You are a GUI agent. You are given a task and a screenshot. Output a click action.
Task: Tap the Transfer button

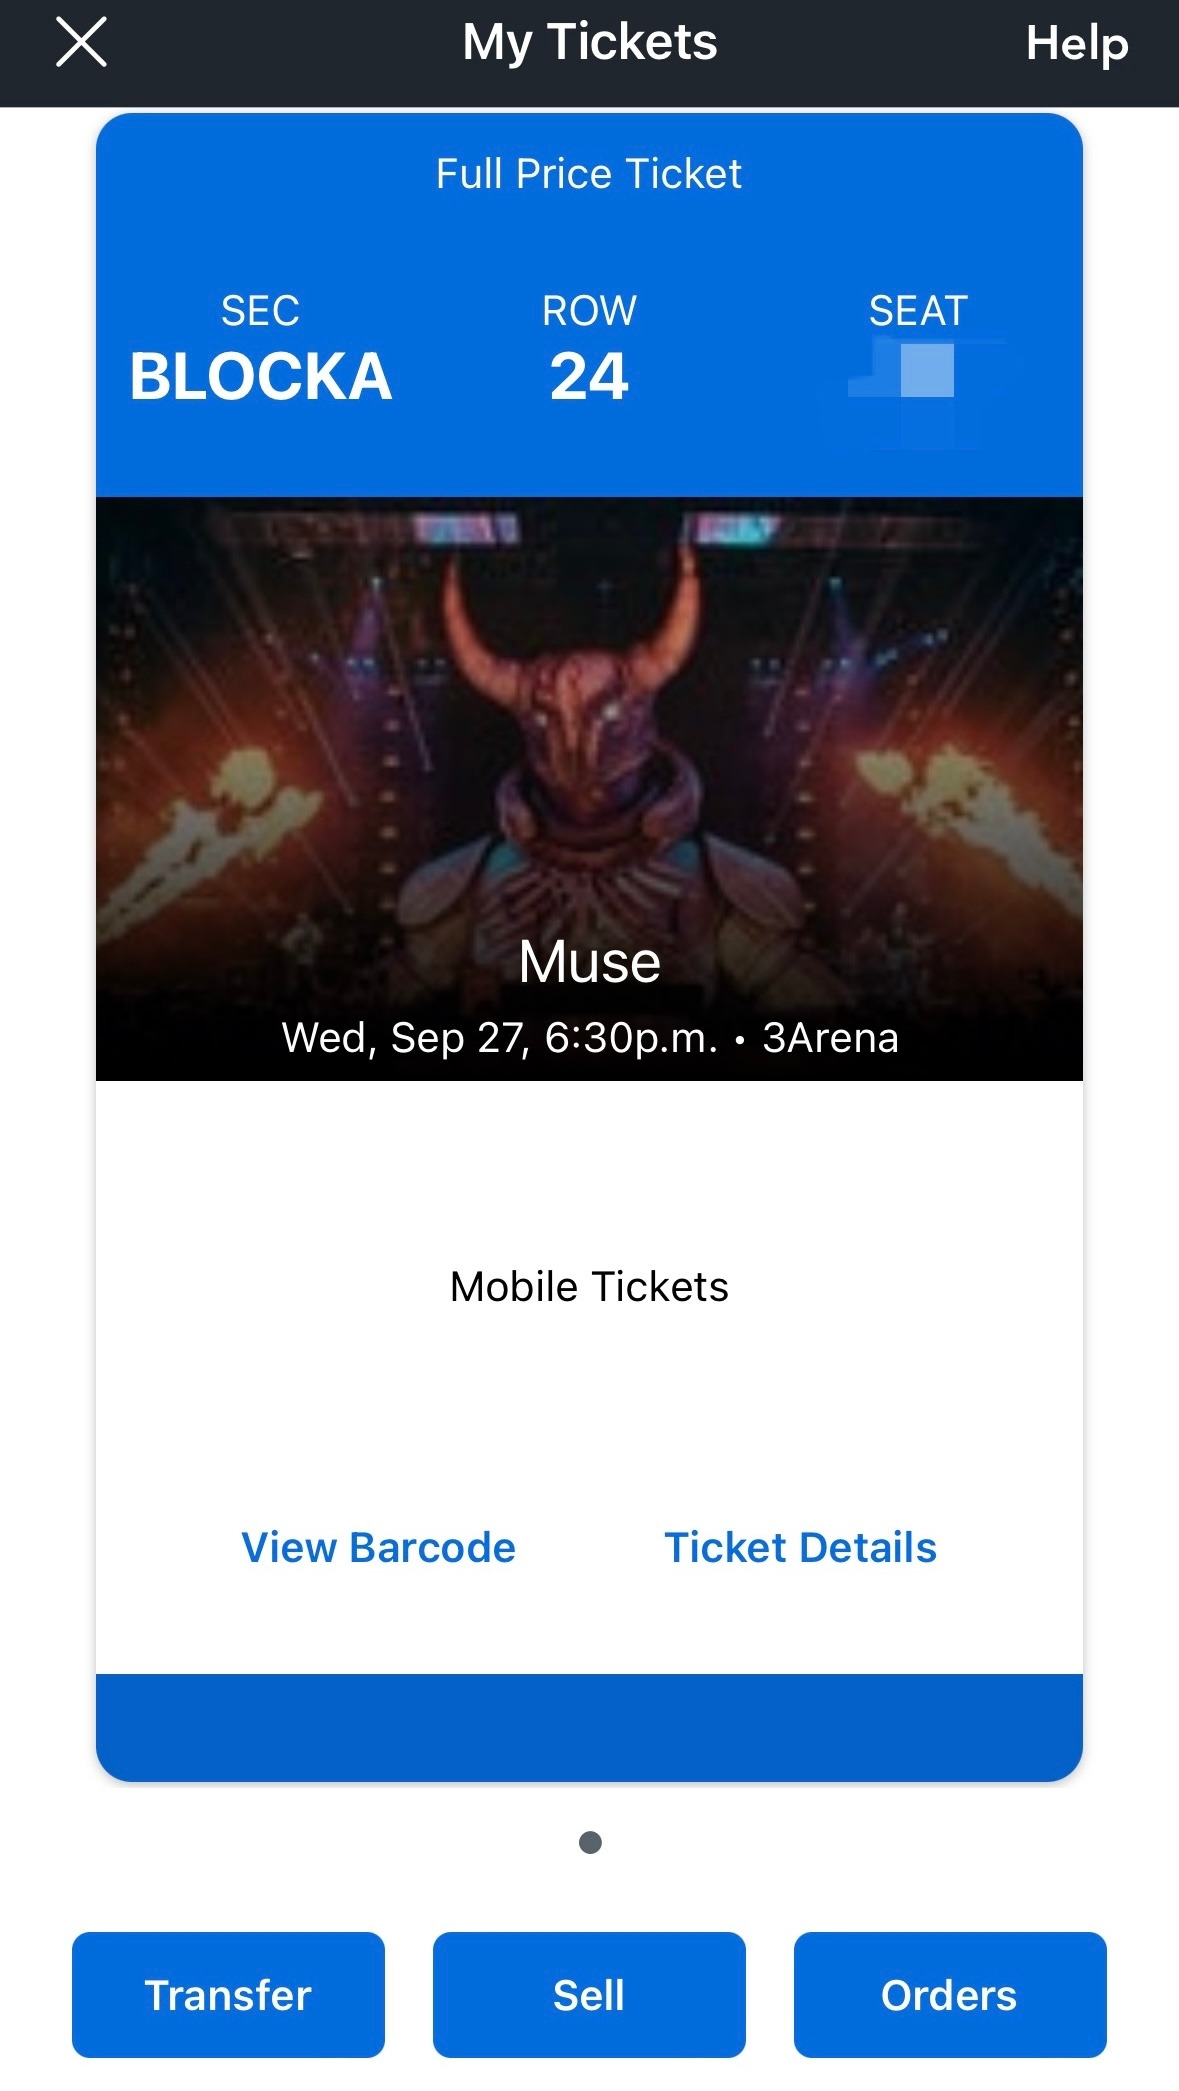coord(228,1994)
